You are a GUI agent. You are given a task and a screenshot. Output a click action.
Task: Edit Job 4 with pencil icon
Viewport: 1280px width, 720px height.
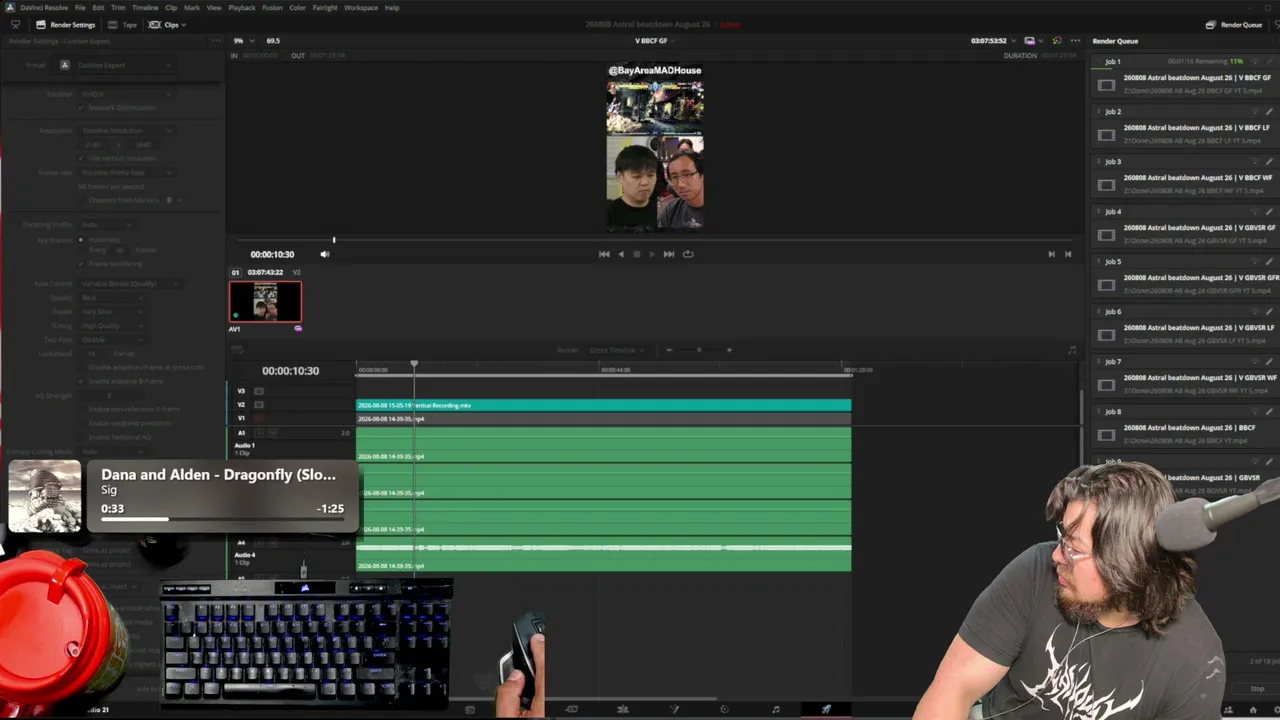coord(1269,212)
